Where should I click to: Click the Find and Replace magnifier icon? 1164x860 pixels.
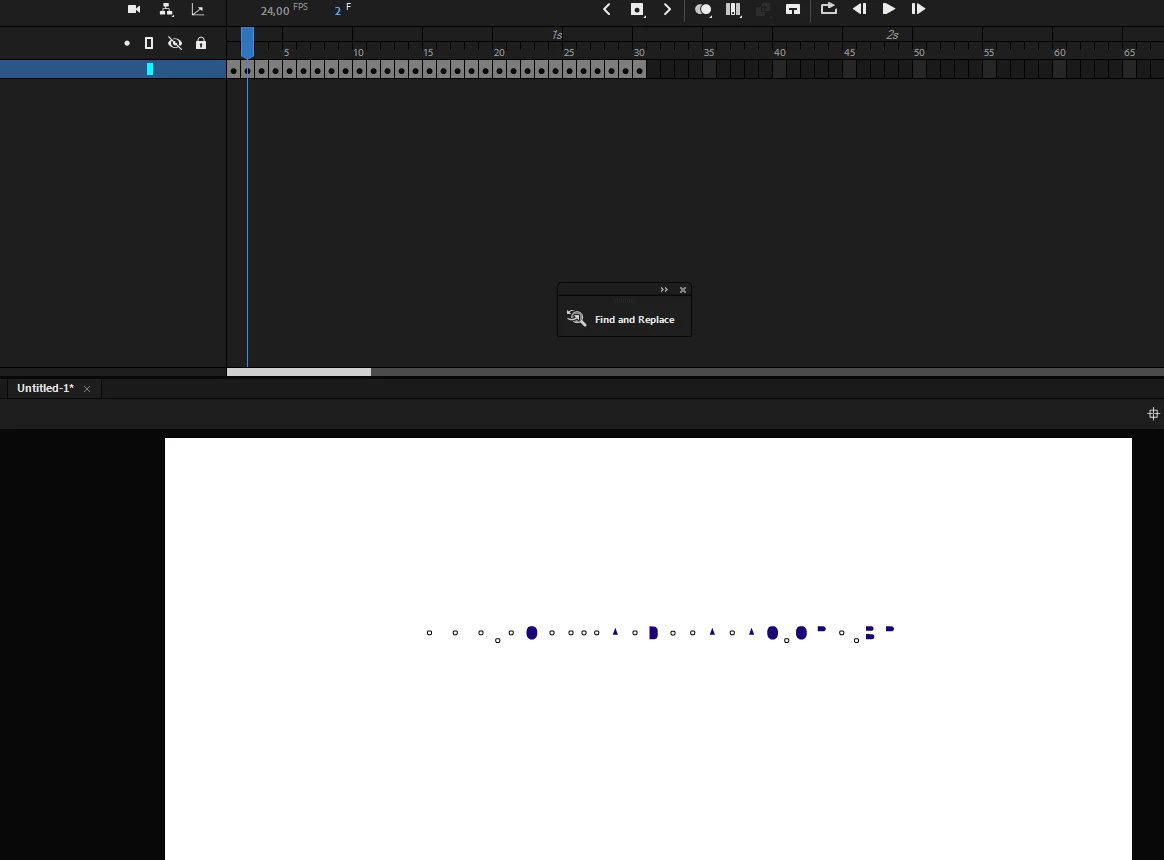(576, 318)
